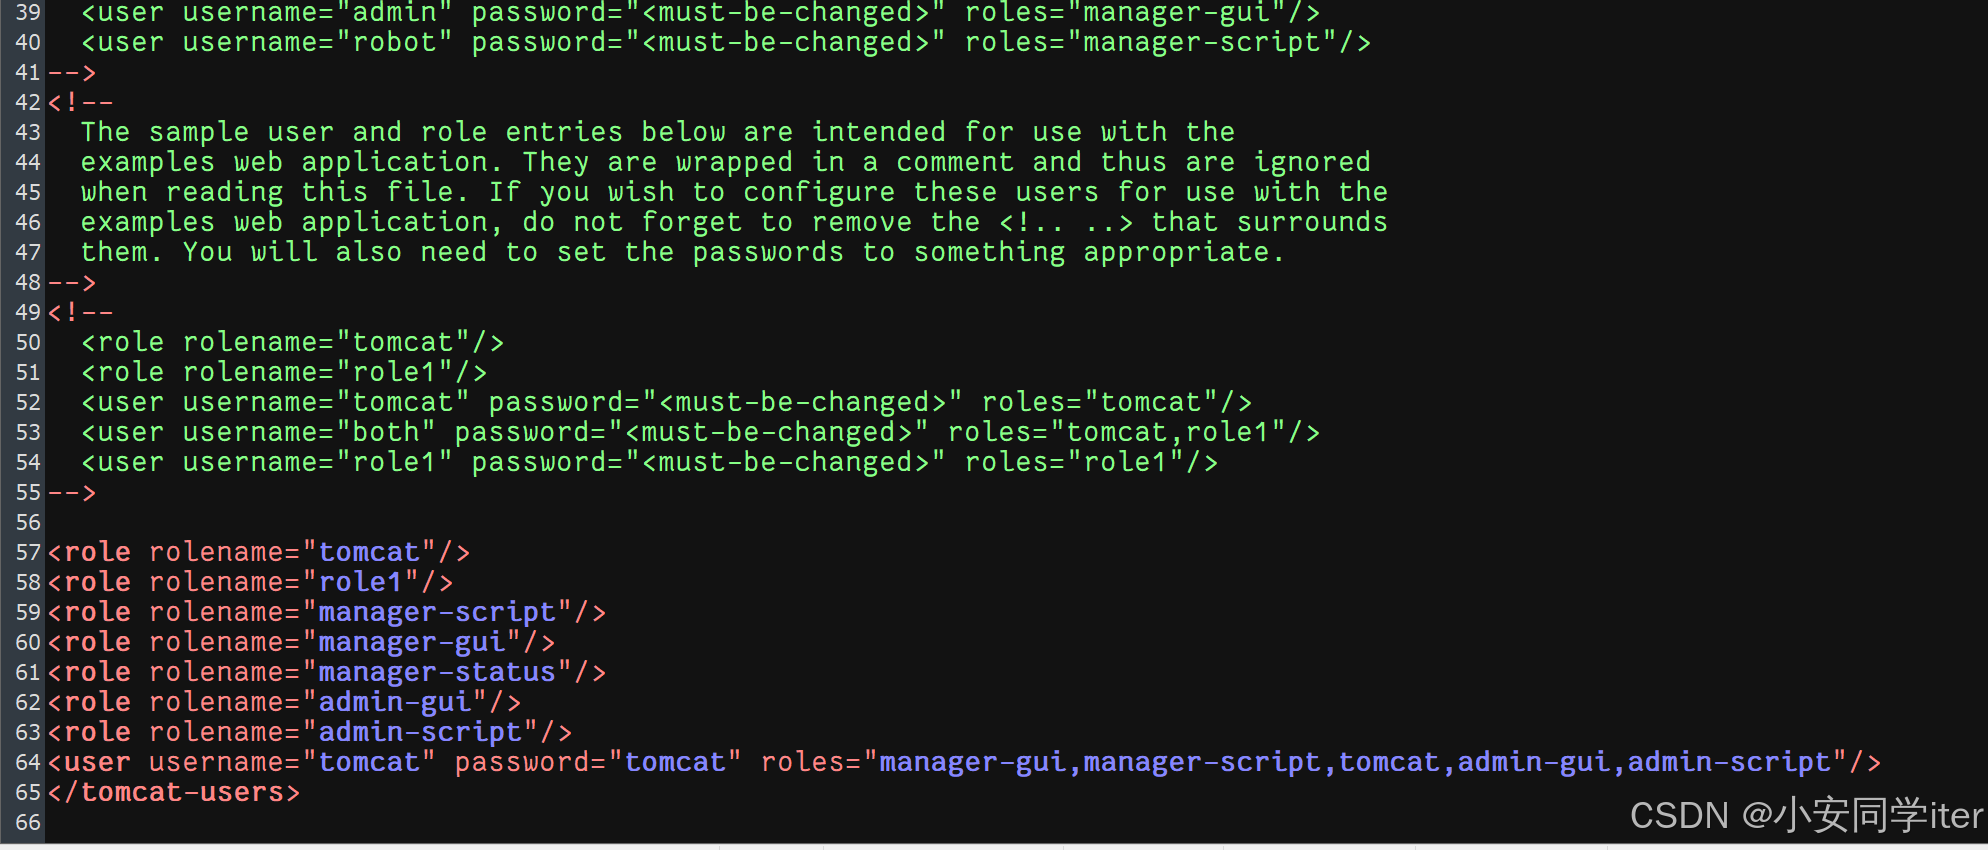Image resolution: width=1988 pixels, height=850 pixels.
Task: Click line number 49 in the gutter
Action: tap(28, 313)
